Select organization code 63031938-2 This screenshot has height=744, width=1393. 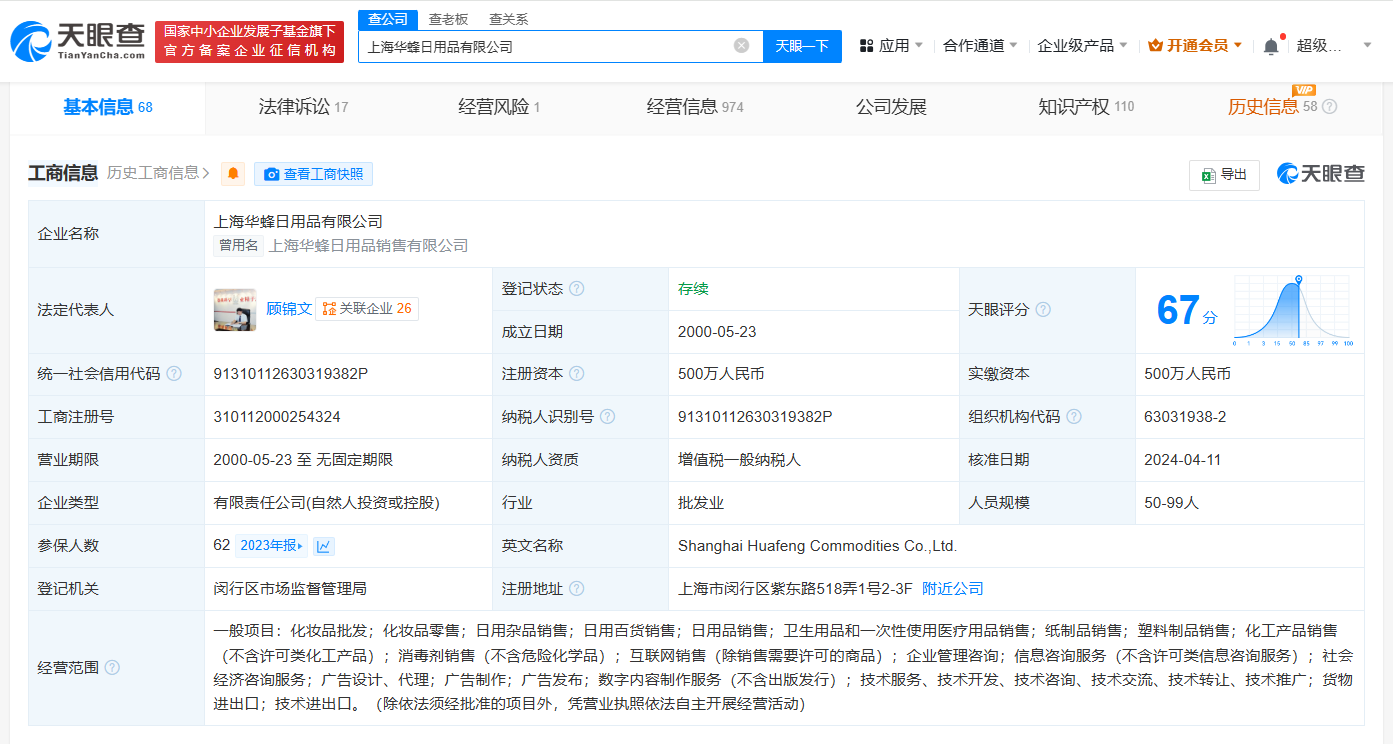[x=1185, y=417]
